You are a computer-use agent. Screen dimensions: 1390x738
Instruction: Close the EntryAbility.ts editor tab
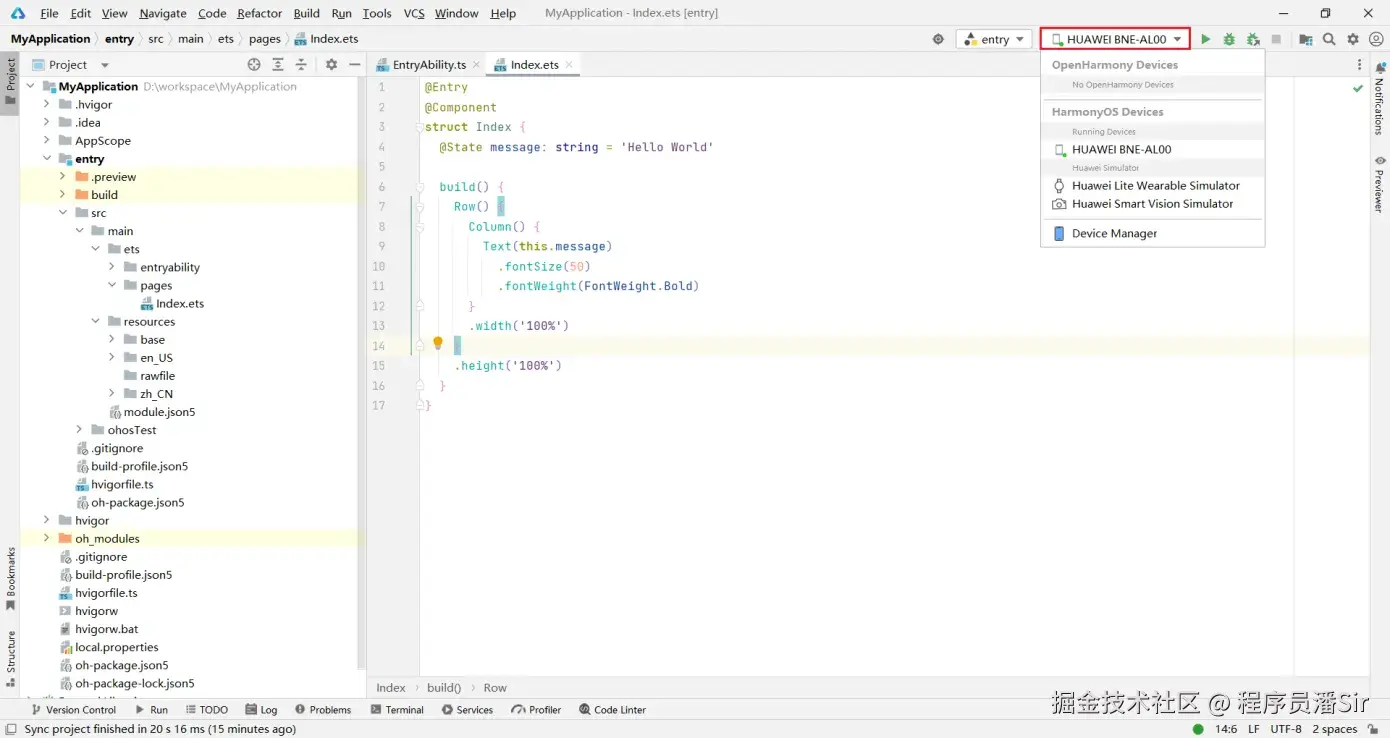click(477, 64)
